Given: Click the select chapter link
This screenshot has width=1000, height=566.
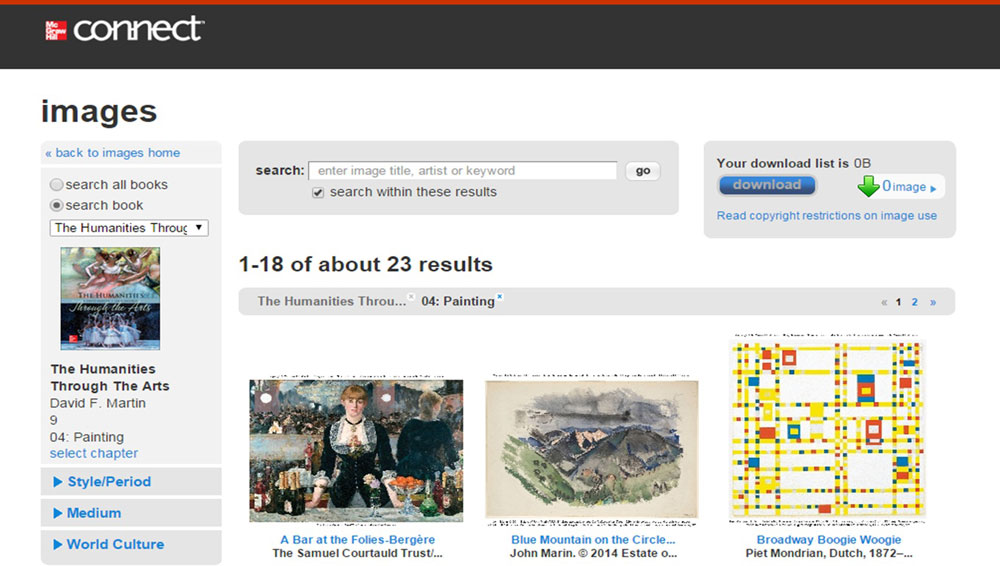Looking at the screenshot, I should tap(94, 454).
